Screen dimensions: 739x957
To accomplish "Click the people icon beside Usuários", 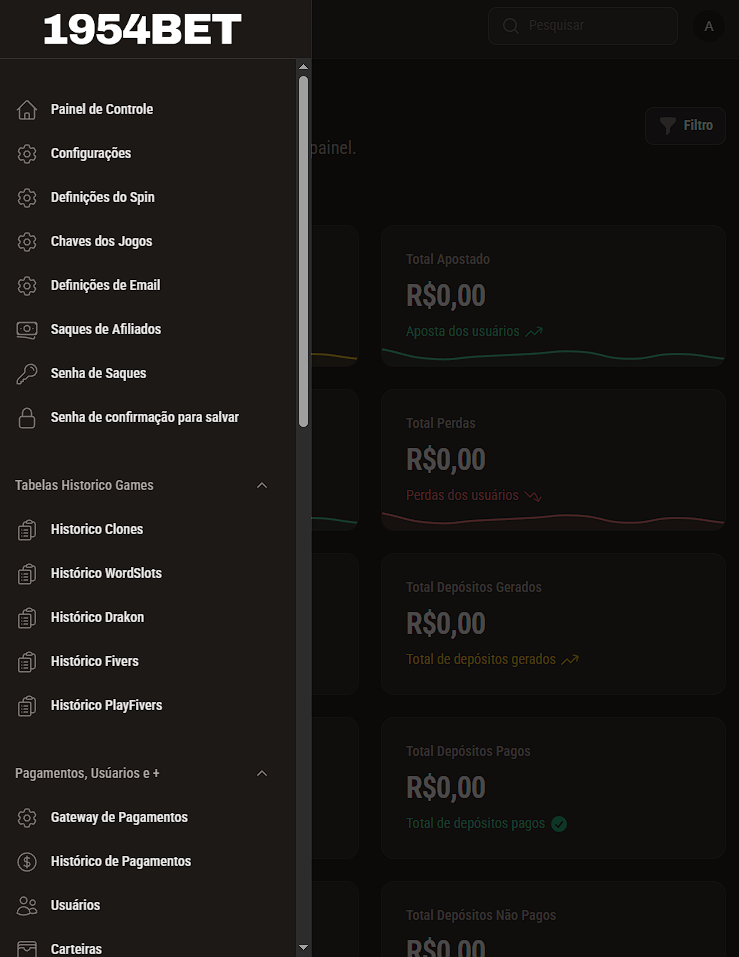I will 27,905.
